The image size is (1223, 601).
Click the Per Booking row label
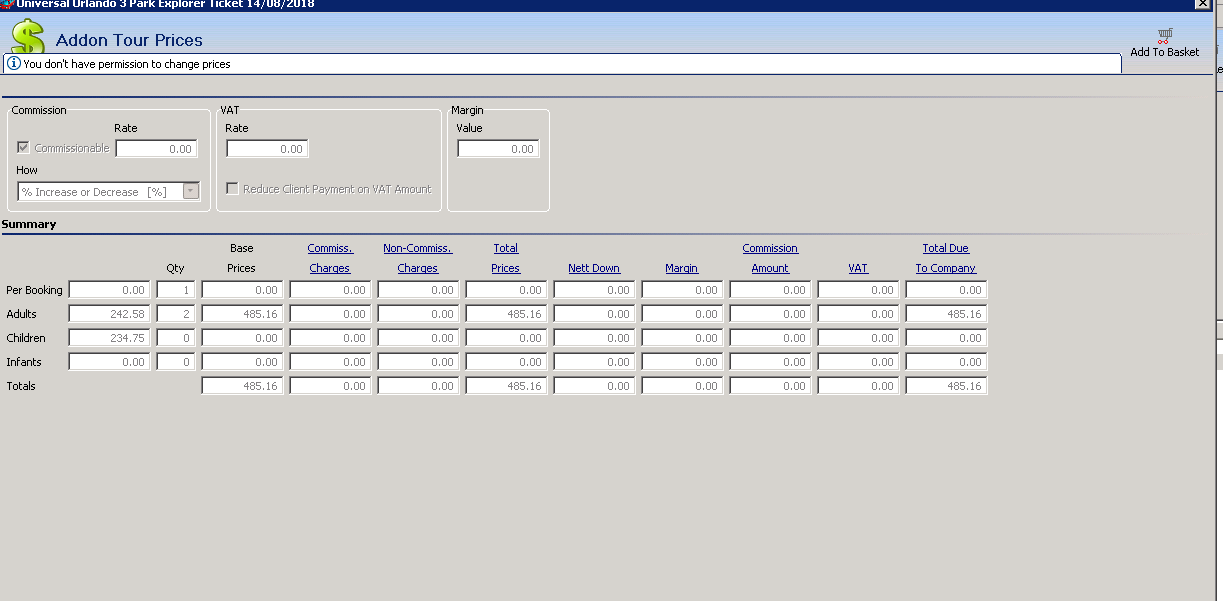(34, 290)
